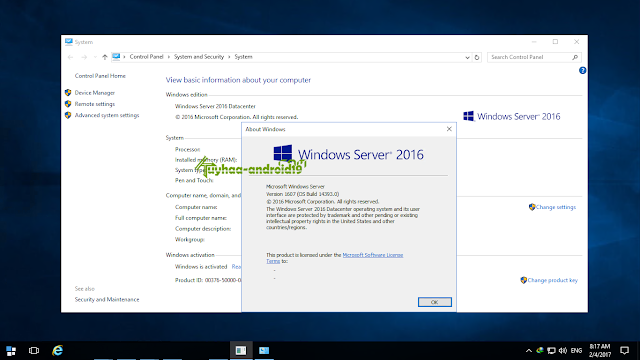Maximize the System window
Image resolution: width=640 pixels, height=360 pixels.
556,42
